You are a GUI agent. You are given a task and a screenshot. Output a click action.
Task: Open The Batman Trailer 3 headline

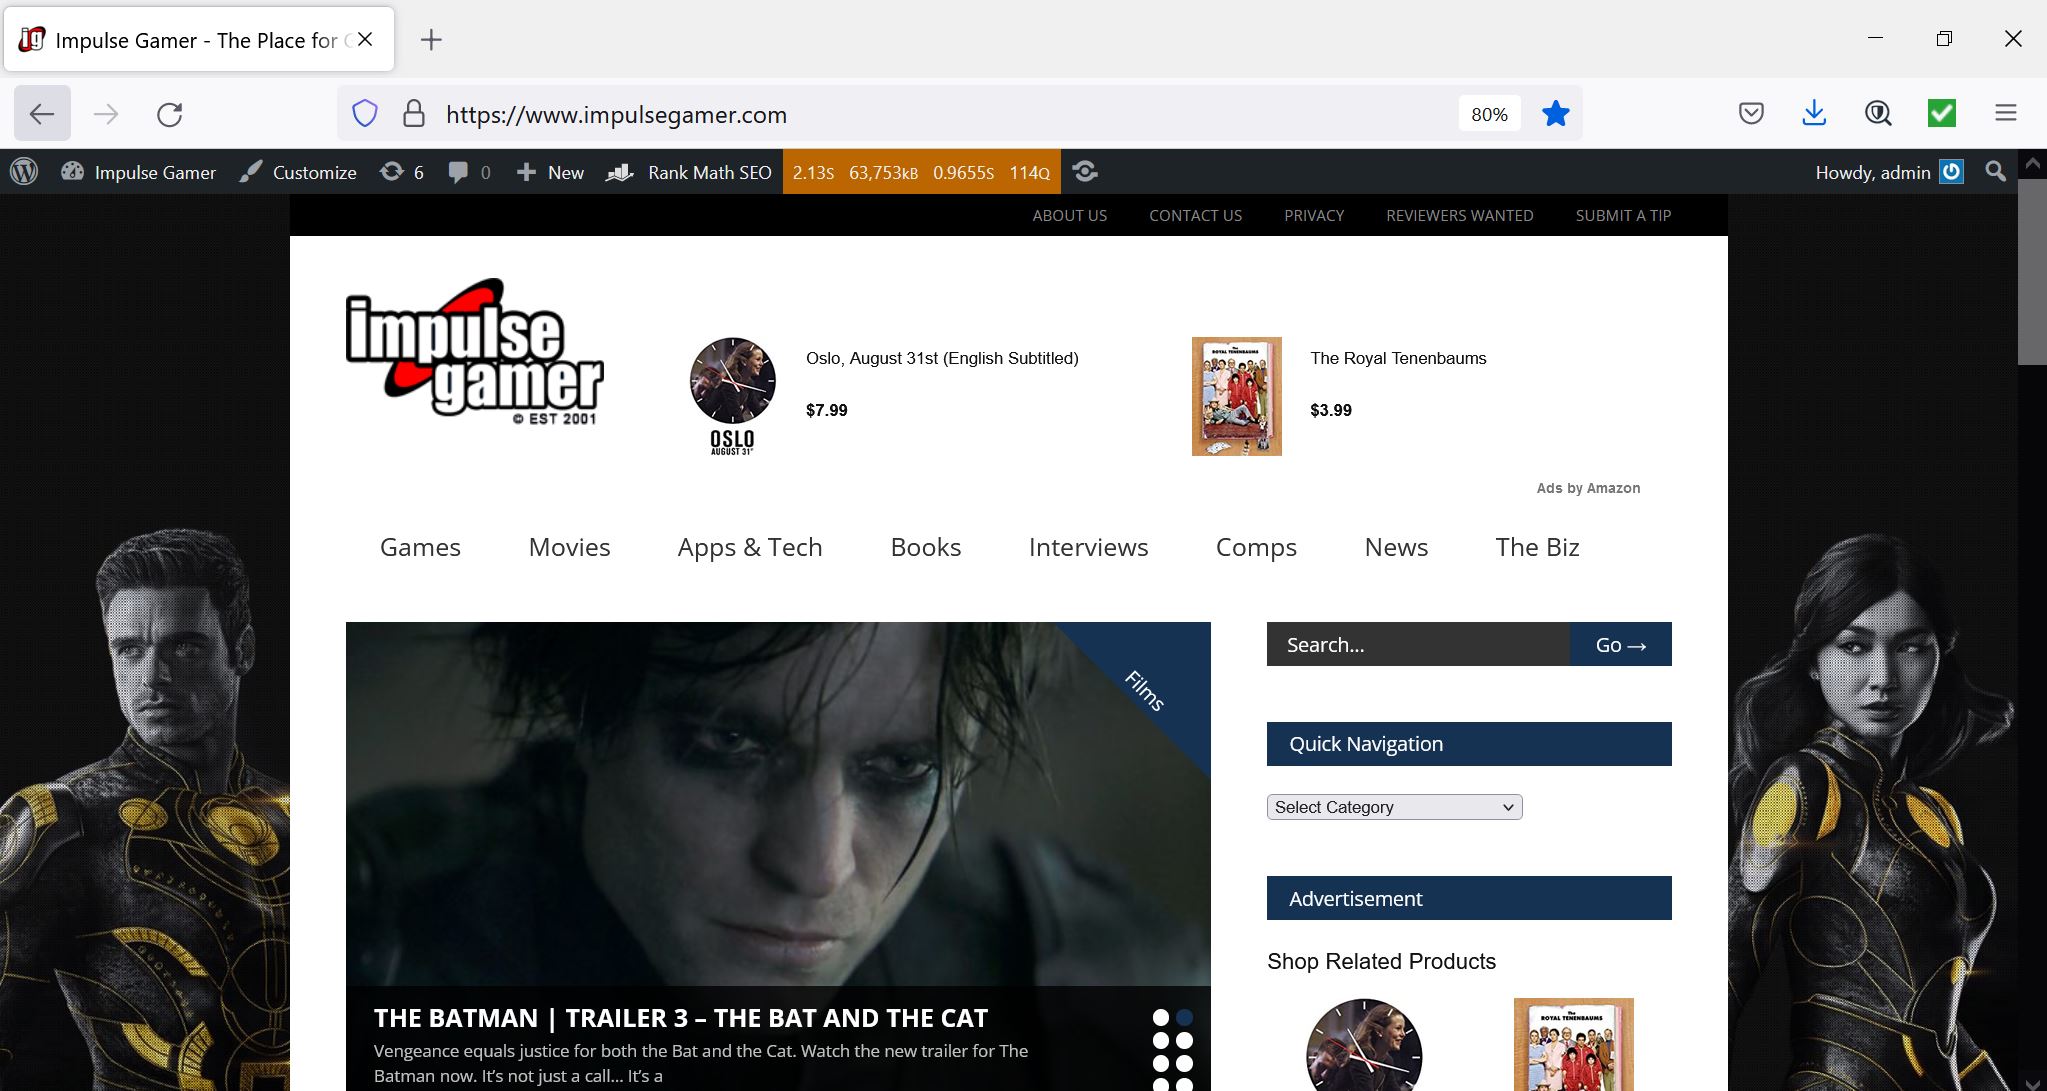tap(680, 1018)
